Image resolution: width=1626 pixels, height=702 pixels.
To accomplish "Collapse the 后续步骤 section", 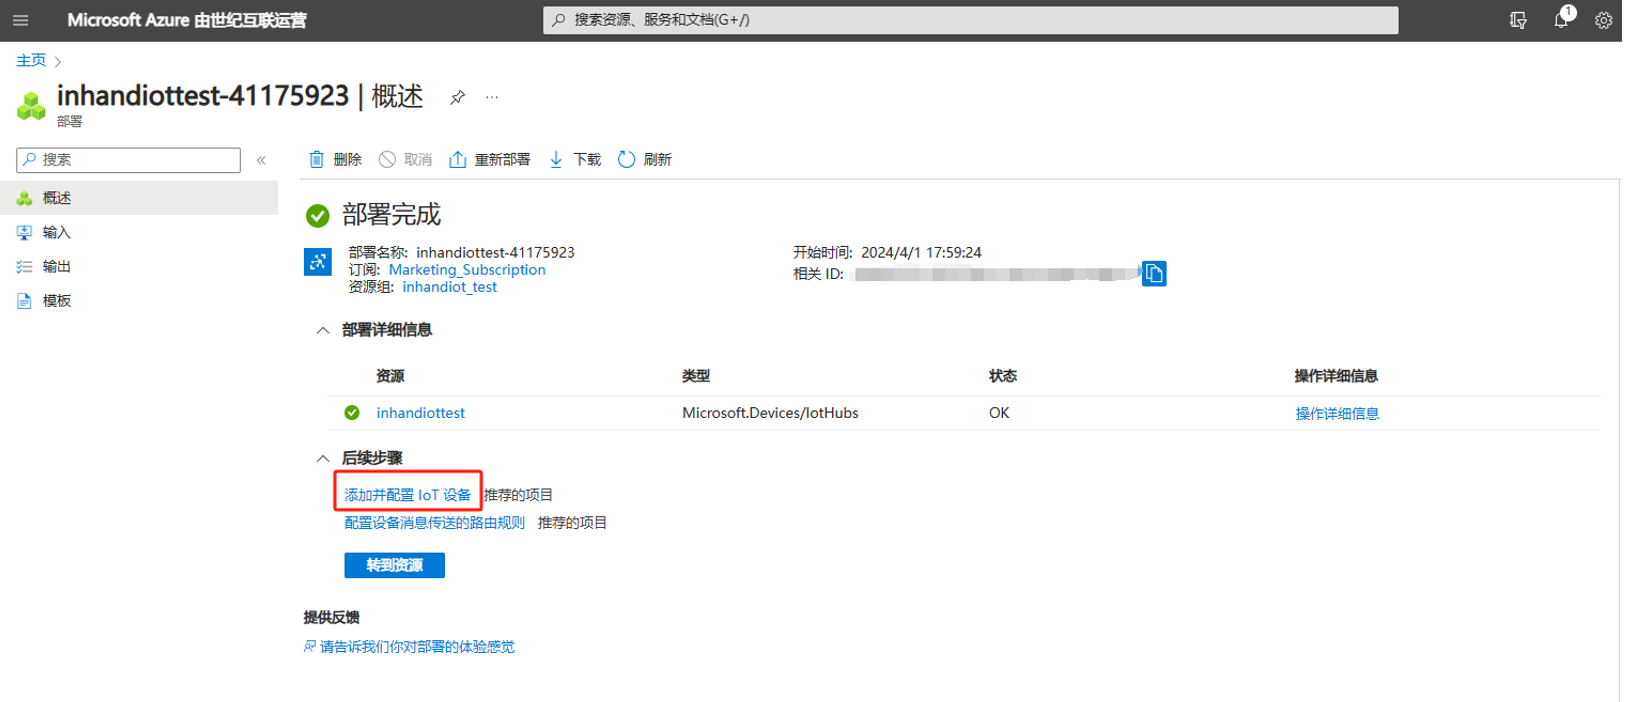I will [323, 458].
